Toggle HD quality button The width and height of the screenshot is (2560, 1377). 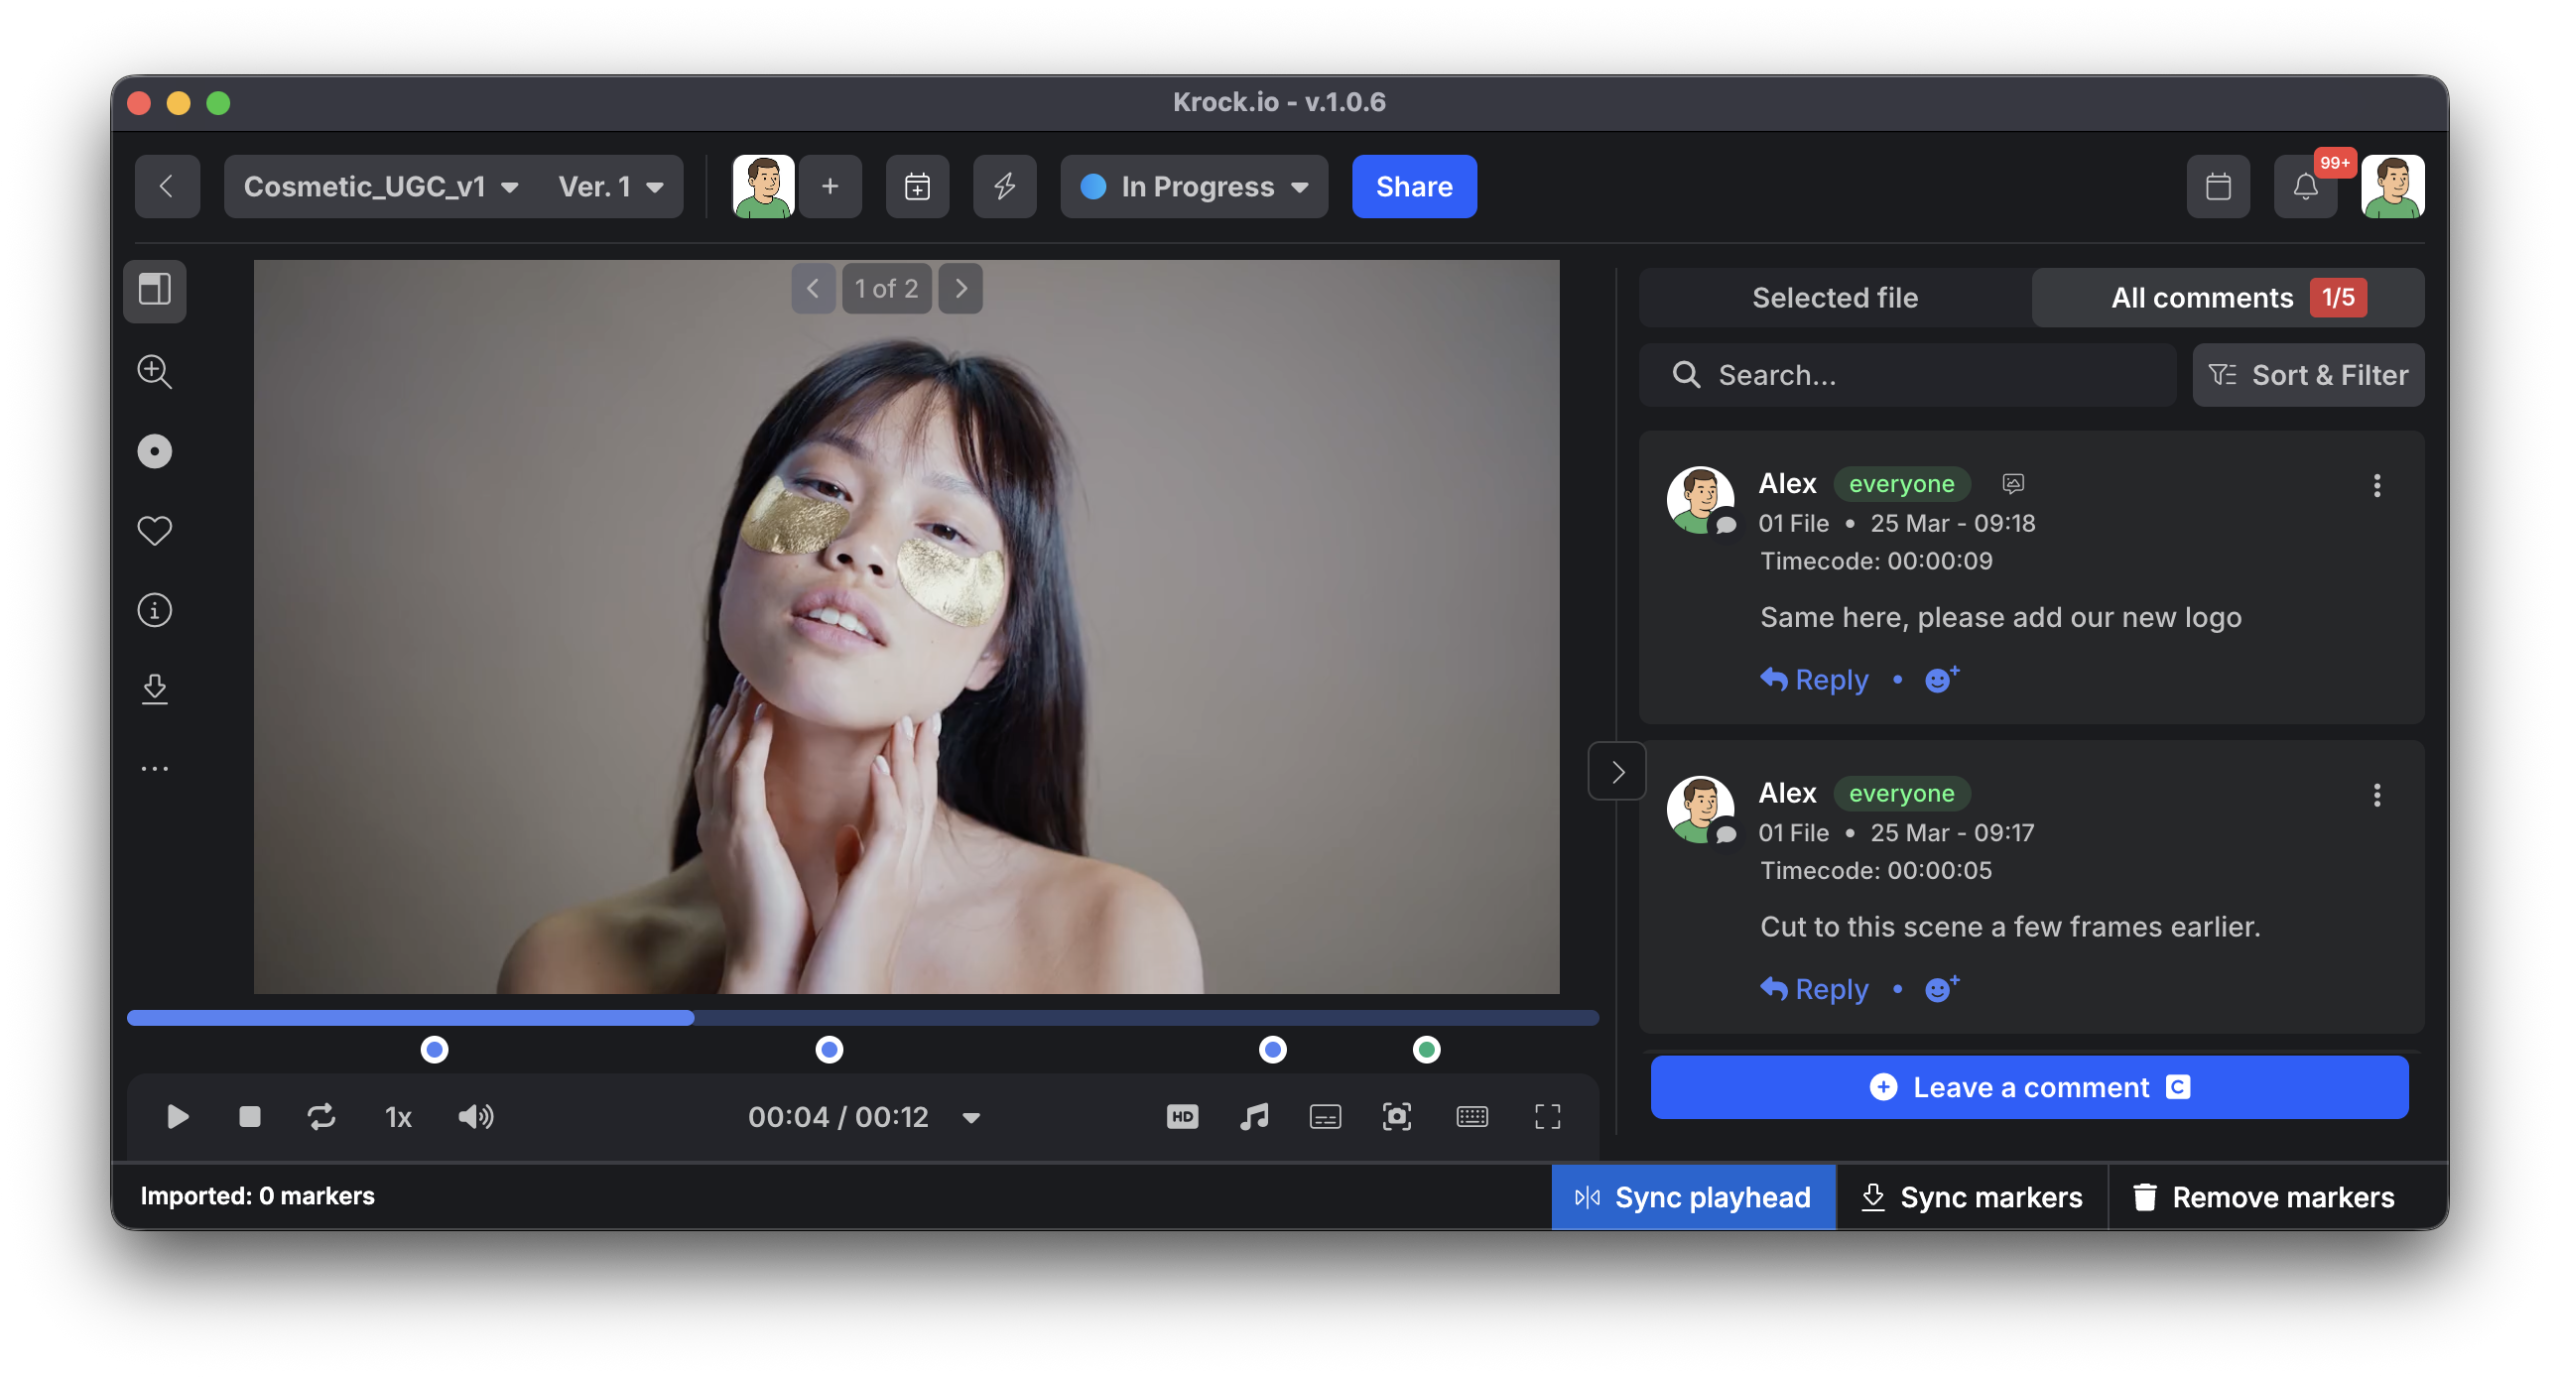1182,1116
